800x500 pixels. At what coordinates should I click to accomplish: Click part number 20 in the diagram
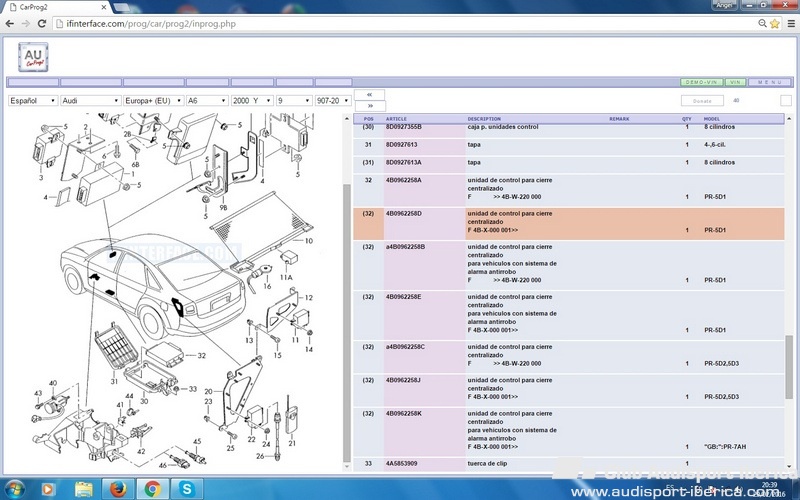[208, 392]
